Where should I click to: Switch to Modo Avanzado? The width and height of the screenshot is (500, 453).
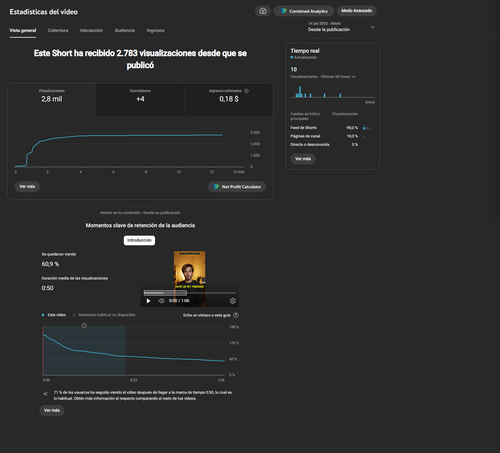[357, 11]
